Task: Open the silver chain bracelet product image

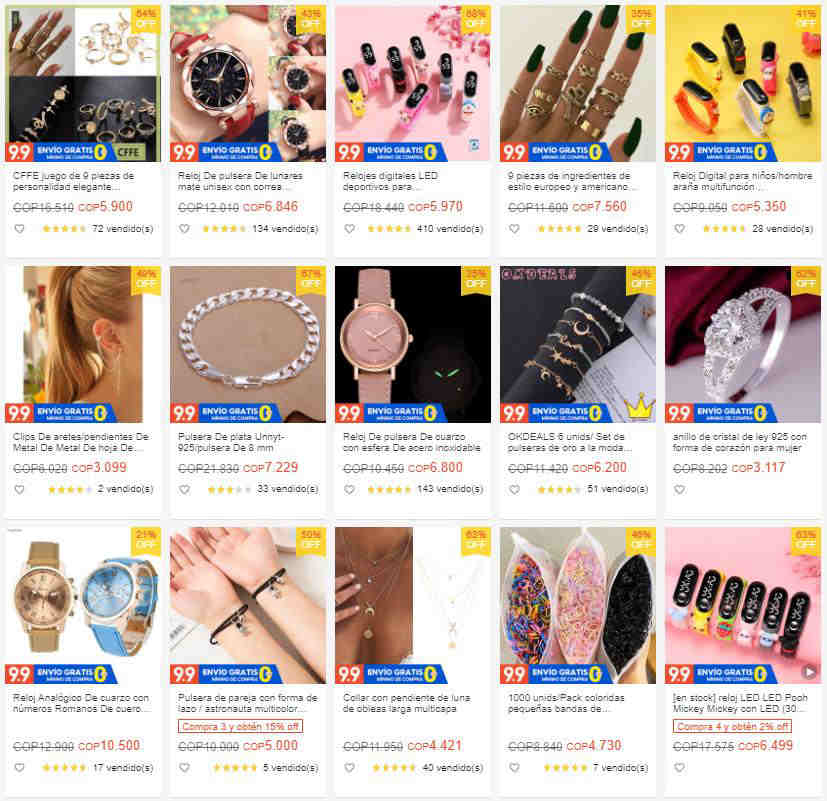Action: click(x=248, y=344)
